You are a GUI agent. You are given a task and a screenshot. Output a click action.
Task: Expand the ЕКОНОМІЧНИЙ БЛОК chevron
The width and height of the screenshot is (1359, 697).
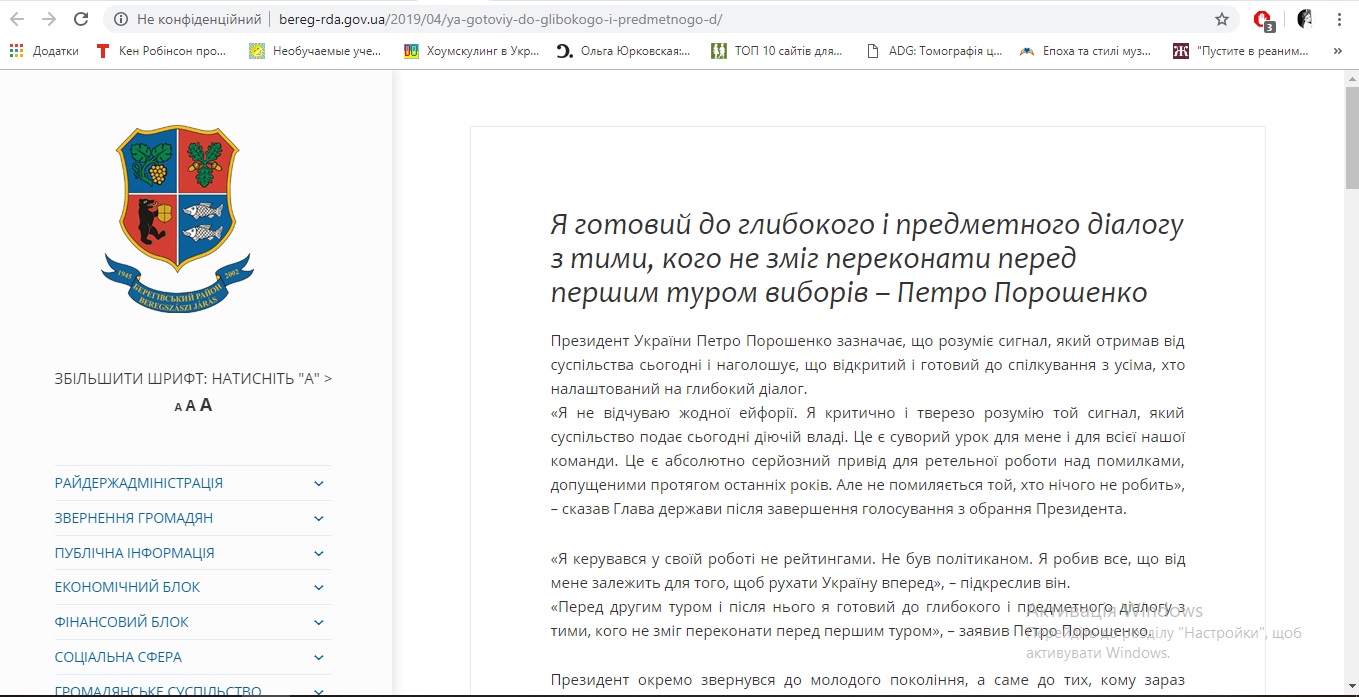pyautogui.click(x=319, y=587)
